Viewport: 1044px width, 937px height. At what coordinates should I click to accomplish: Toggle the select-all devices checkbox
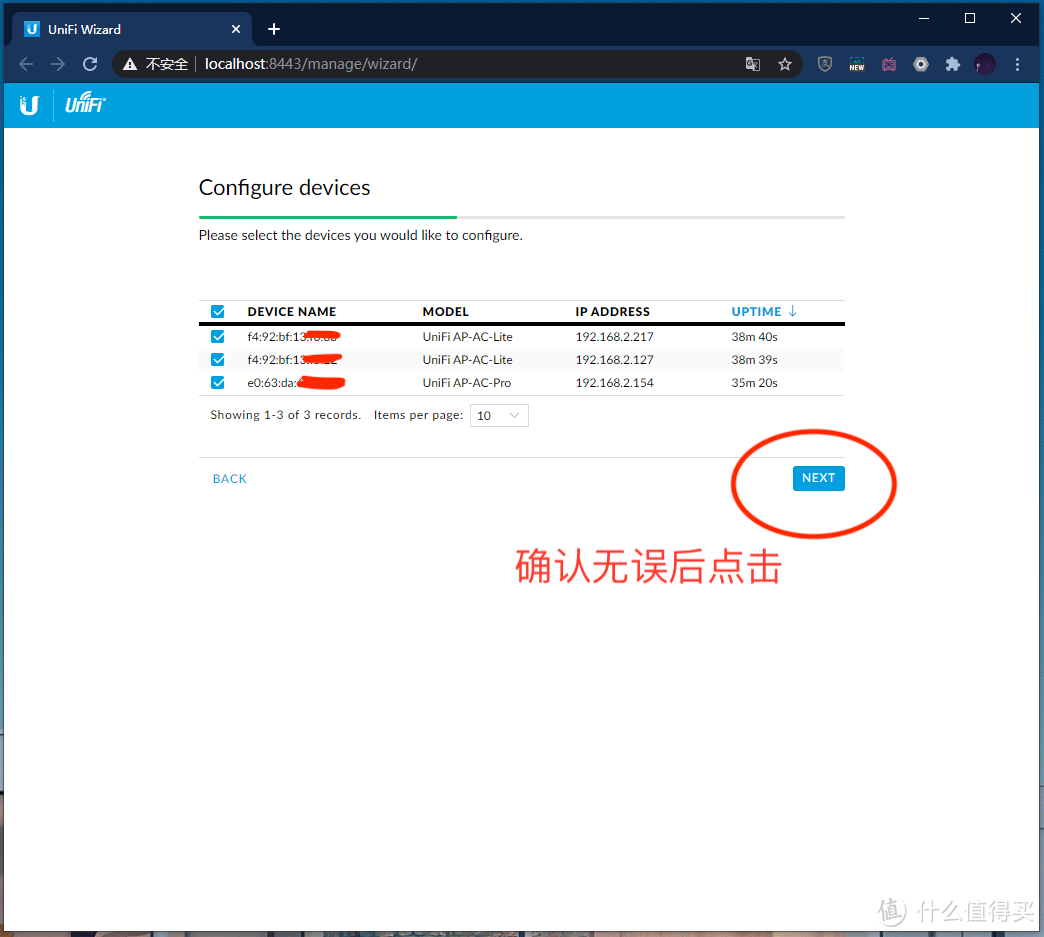[218, 312]
